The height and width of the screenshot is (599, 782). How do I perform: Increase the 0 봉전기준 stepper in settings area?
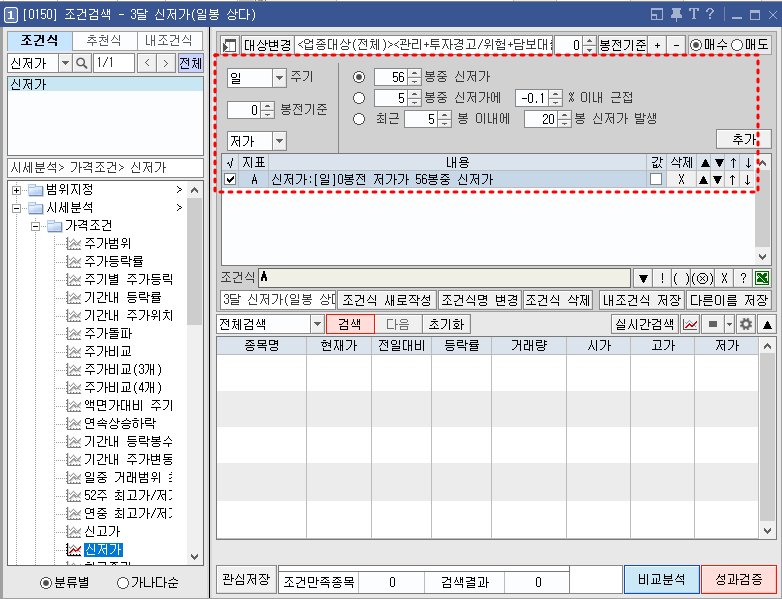click(268, 105)
